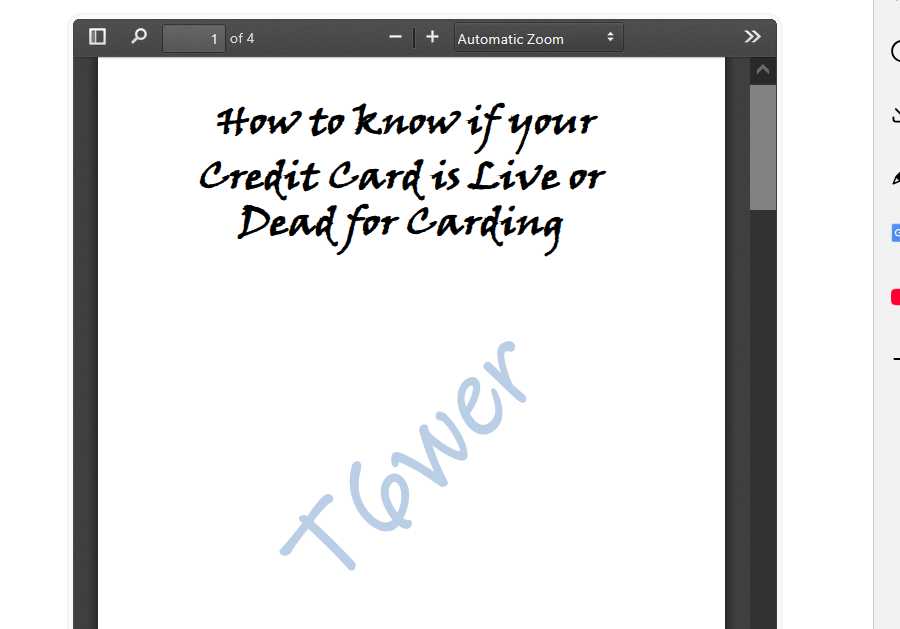Select the Automatic Zoom combo box

[x=538, y=38]
